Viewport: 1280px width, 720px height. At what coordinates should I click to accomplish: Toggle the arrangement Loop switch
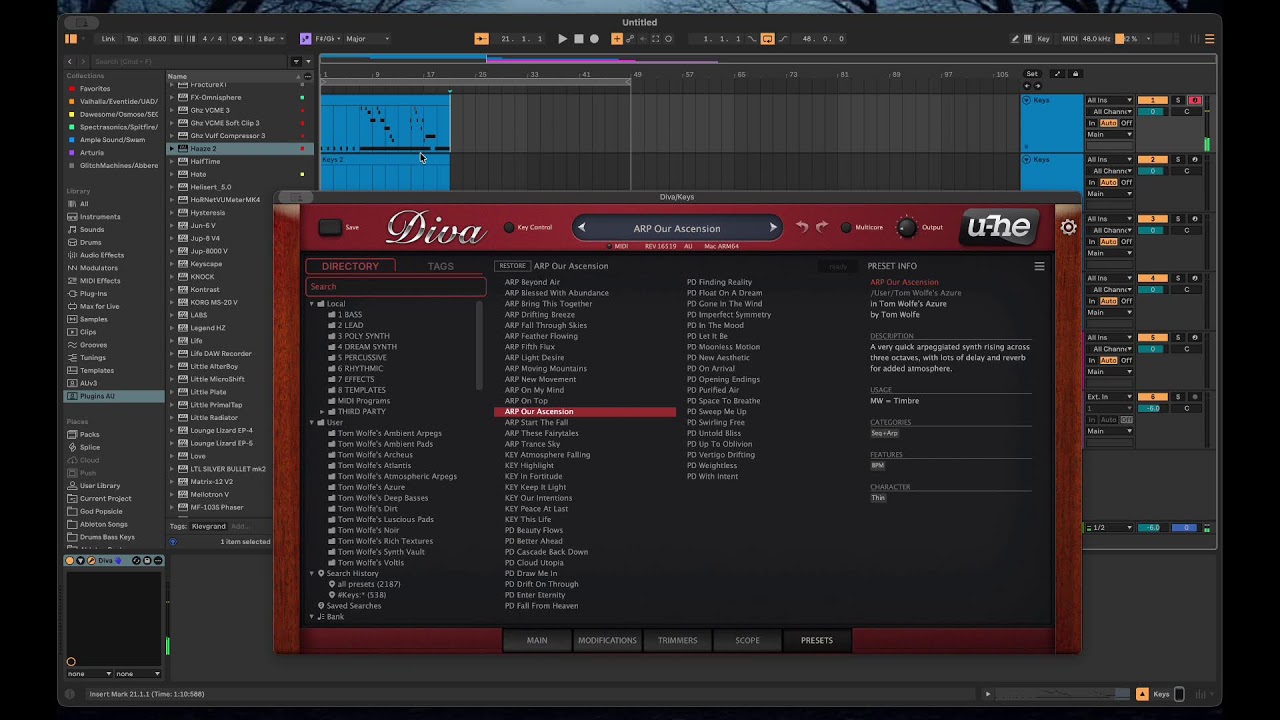pos(768,39)
